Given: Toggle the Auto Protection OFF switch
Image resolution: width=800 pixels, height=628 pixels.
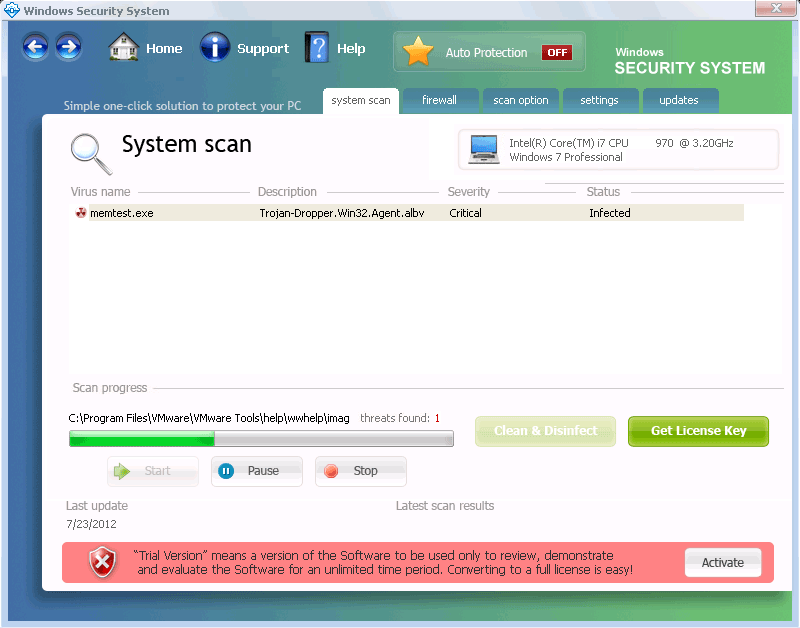Looking at the screenshot, I should tap(556, 53).
